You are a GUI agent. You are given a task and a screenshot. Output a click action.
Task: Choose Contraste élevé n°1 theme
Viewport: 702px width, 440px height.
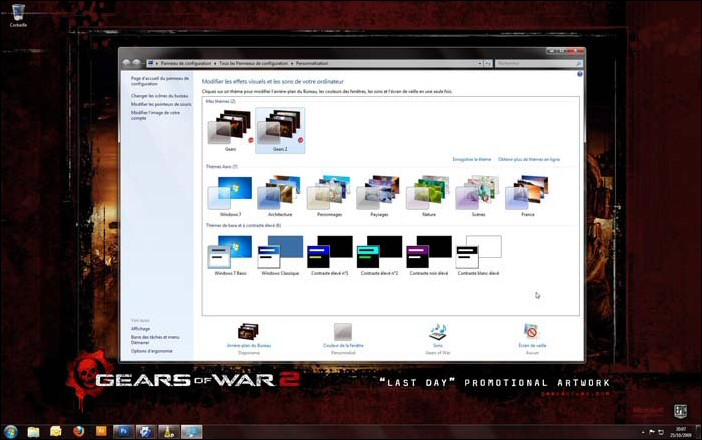click(x=330, y=255)
